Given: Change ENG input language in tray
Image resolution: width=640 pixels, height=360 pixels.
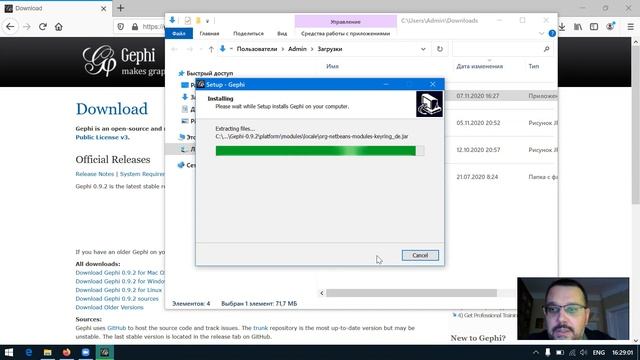Looking at the screenshot, I should [599, 352].
